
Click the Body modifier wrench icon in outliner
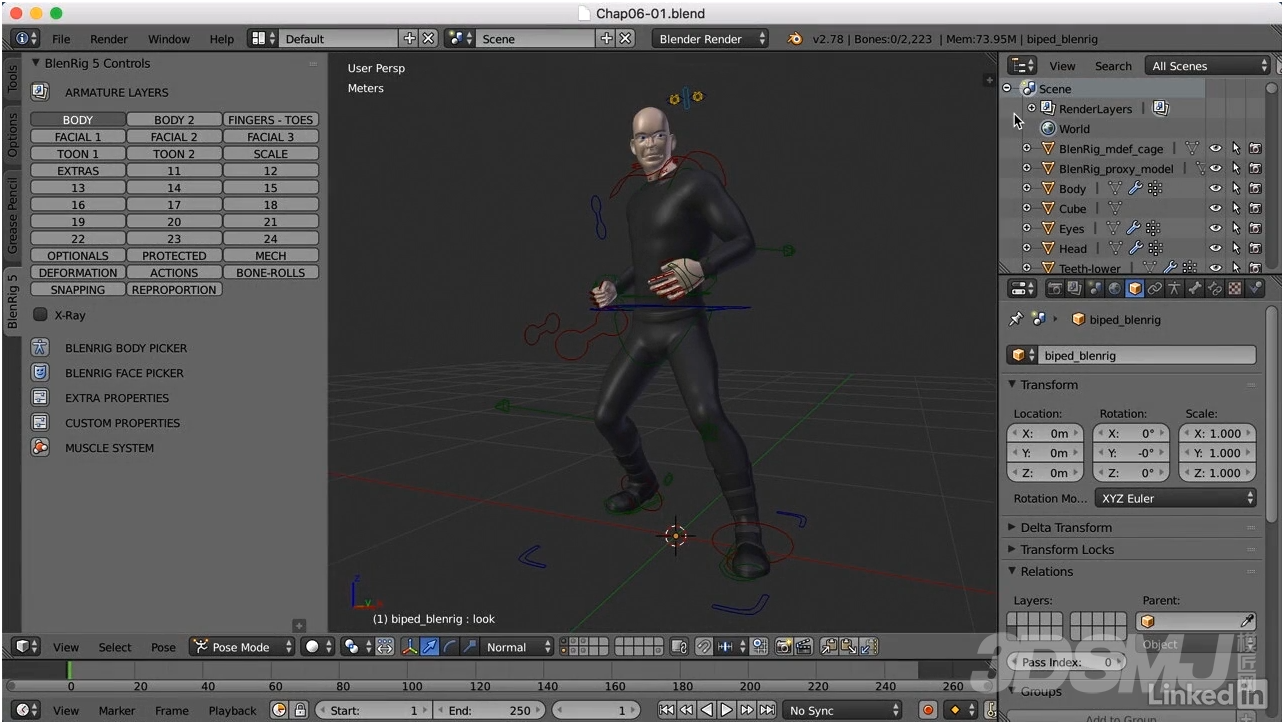pyautogui.click(x=1134, y=188)
